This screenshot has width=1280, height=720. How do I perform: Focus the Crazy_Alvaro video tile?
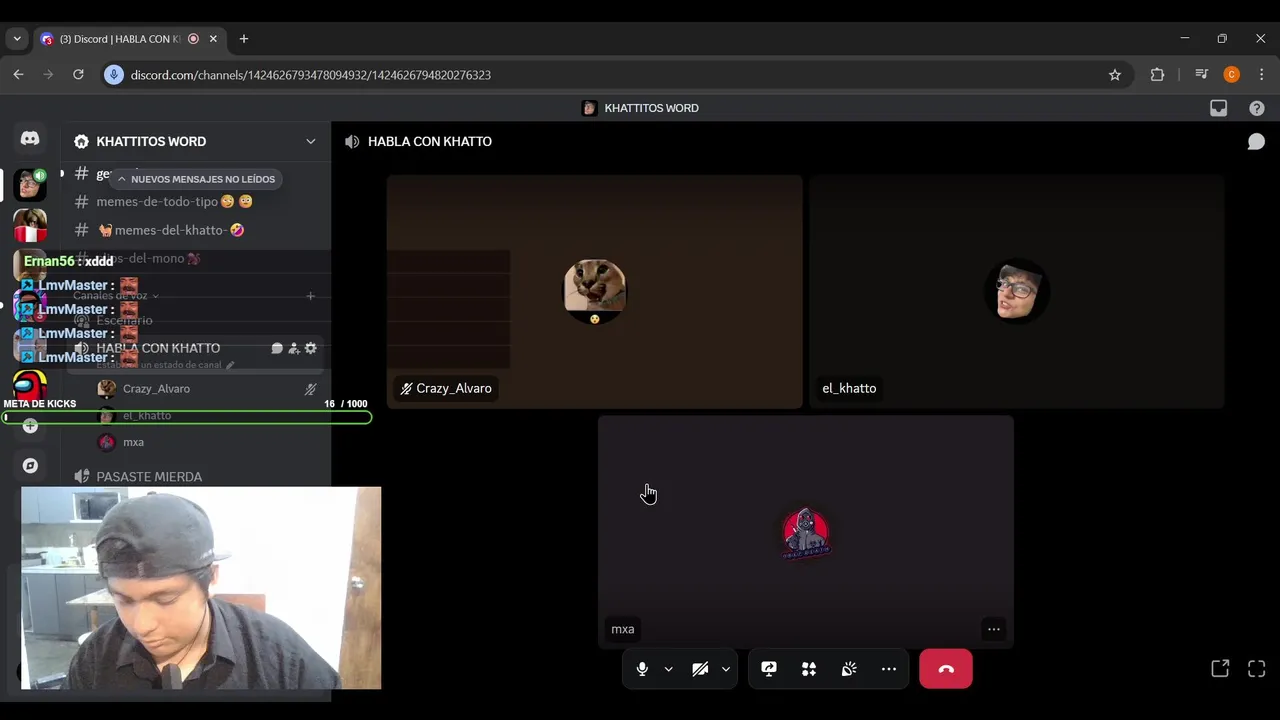(595, 292)
